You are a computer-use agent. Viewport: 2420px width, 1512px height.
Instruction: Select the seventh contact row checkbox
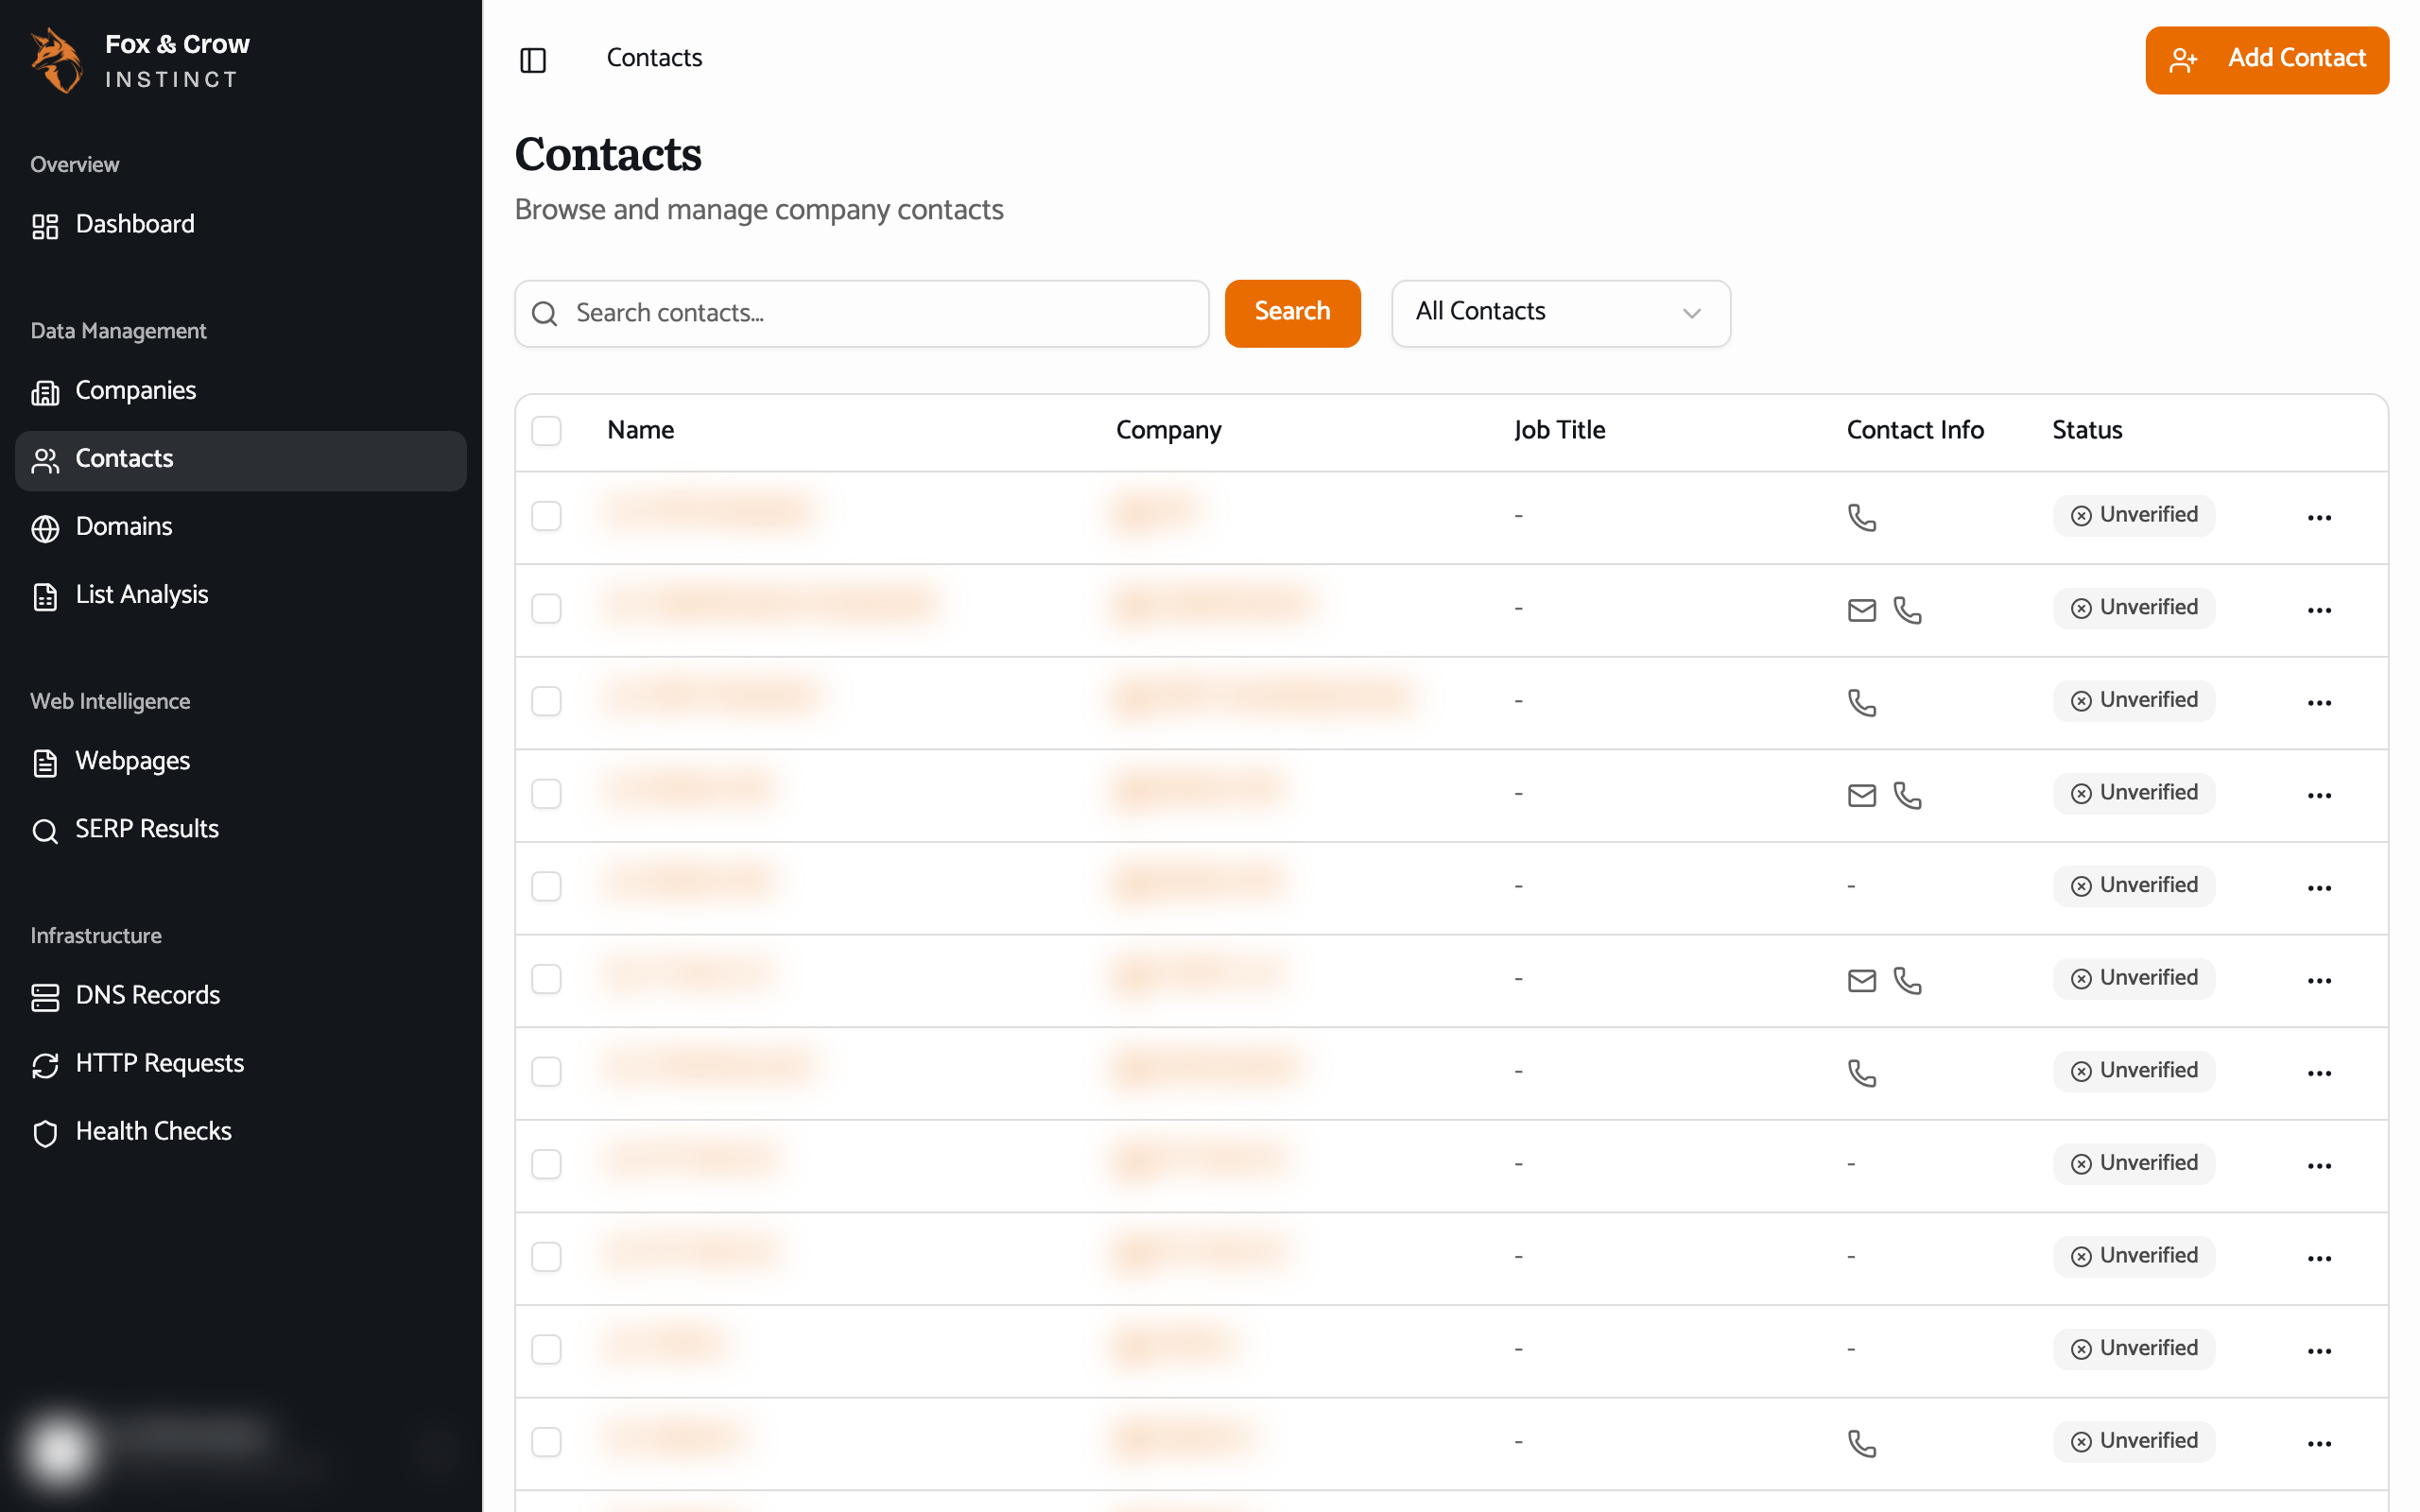[546, 1071]
